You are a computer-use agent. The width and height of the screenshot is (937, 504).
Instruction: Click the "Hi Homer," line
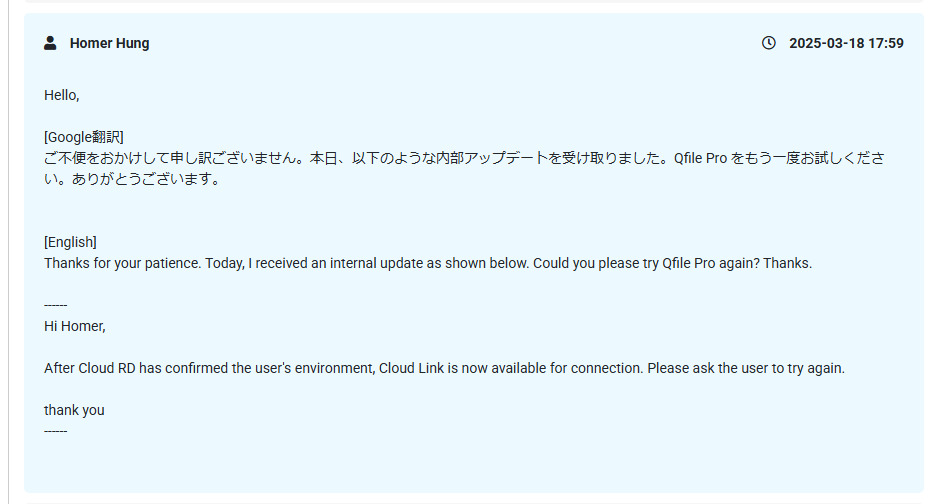pyautogui.click(x=74, y=326)
